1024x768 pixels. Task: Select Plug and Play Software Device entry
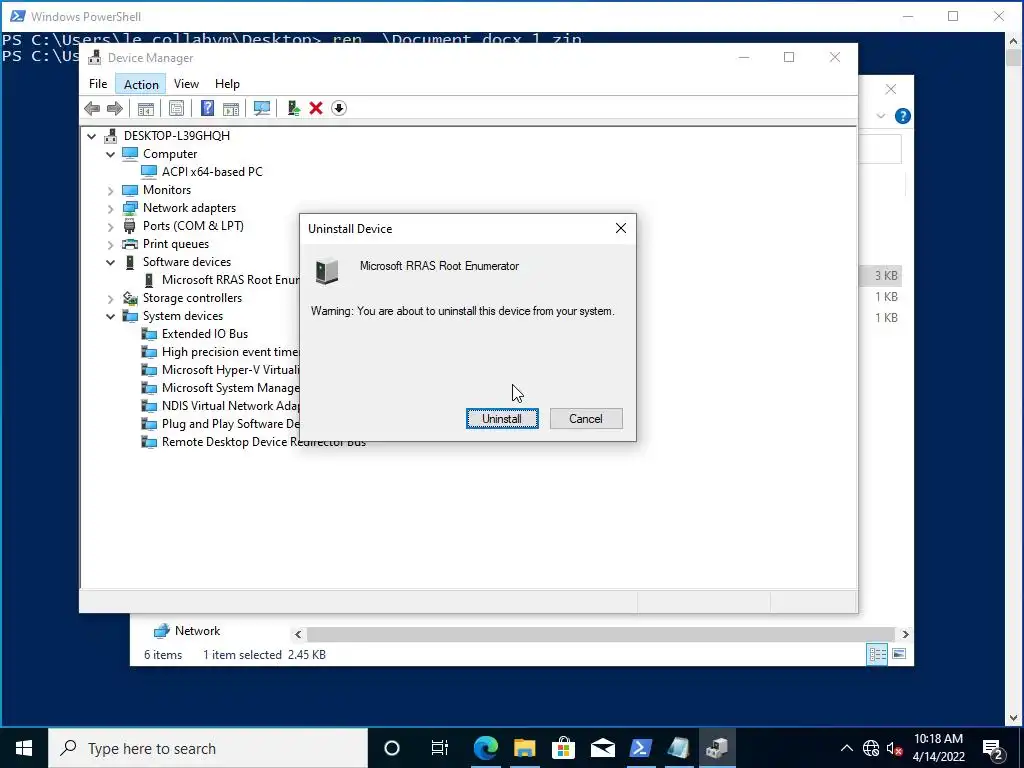[230, 424]
